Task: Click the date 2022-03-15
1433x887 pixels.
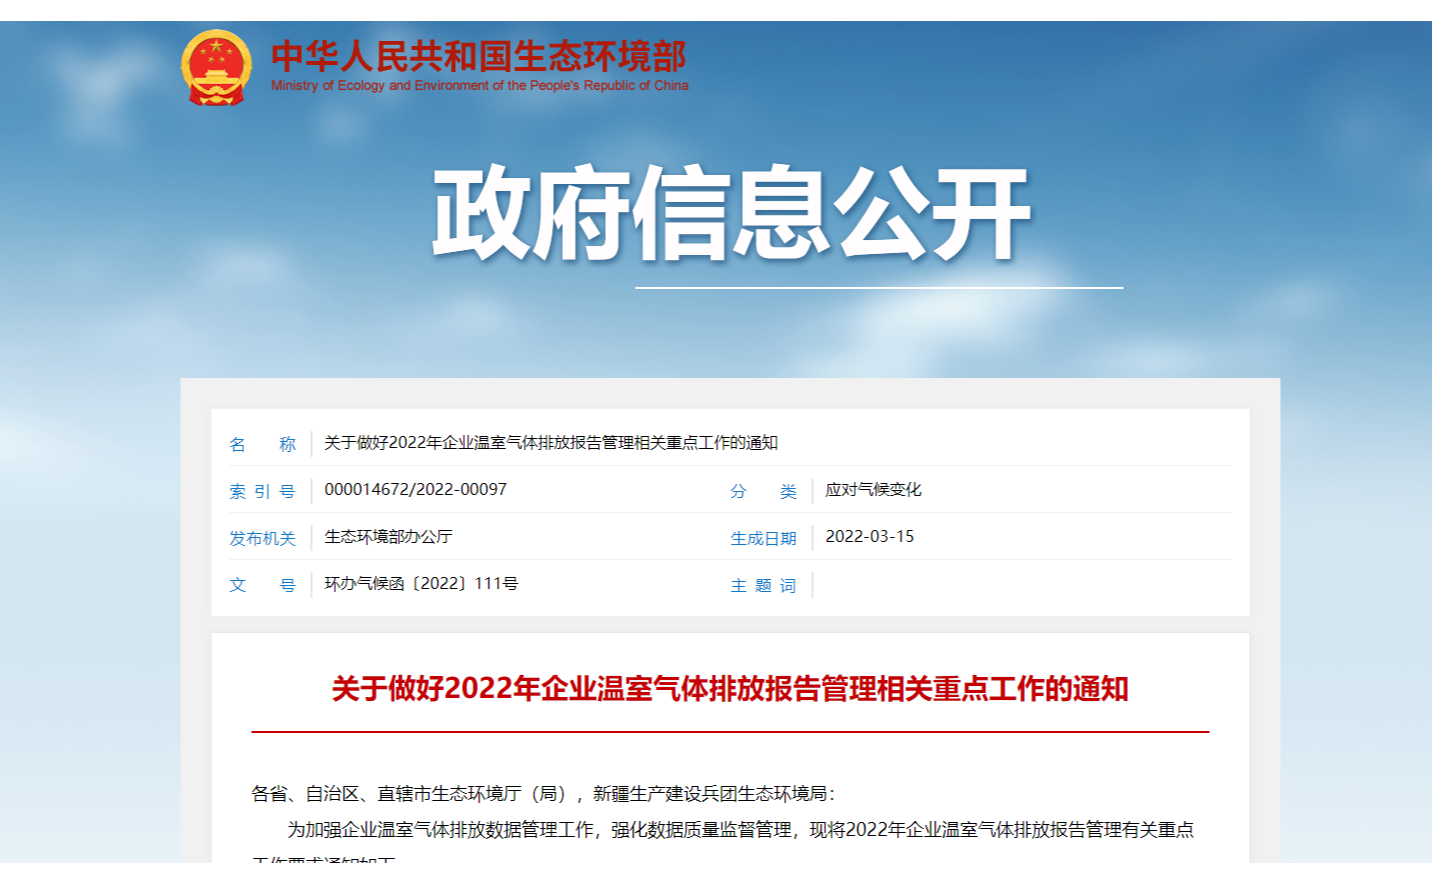Action: tap(869, 537)
